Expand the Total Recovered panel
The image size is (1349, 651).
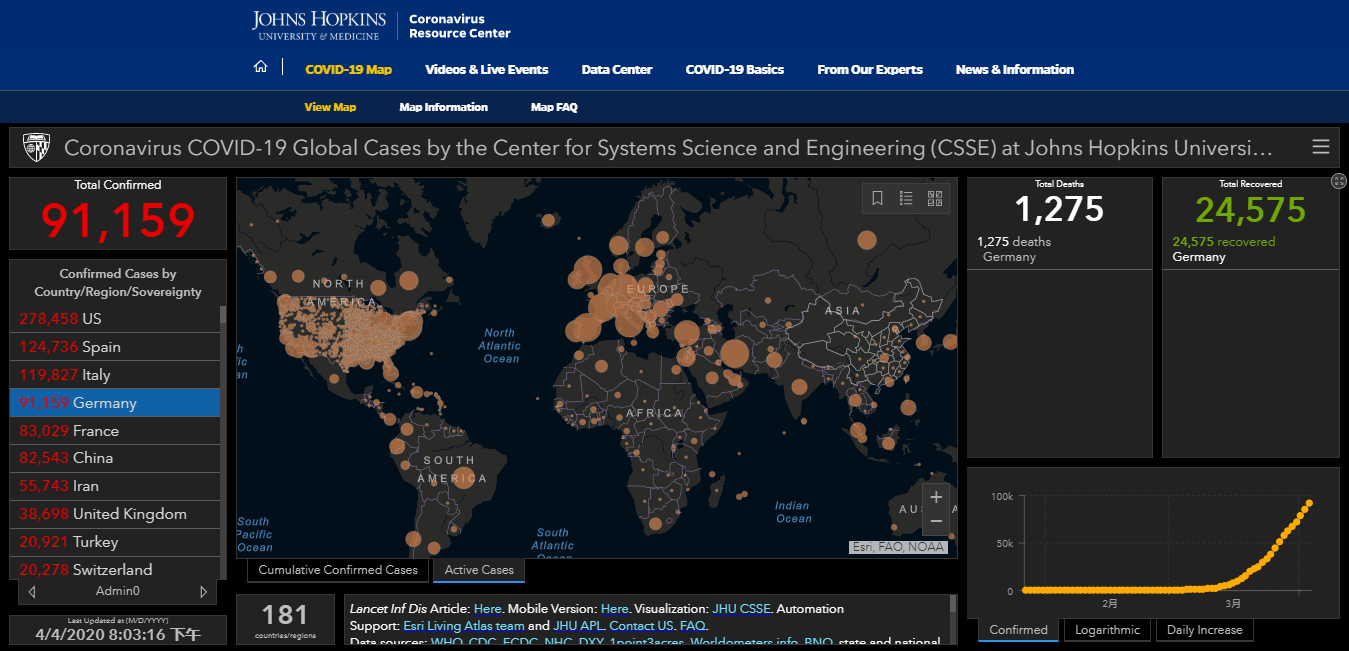click(x=1339, y=181)
